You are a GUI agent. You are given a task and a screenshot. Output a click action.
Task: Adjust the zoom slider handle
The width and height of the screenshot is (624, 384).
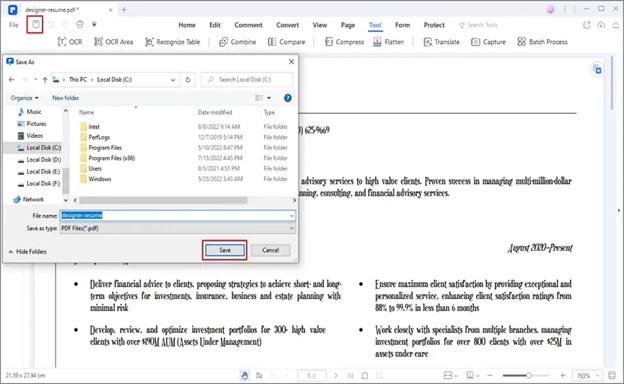528,375
